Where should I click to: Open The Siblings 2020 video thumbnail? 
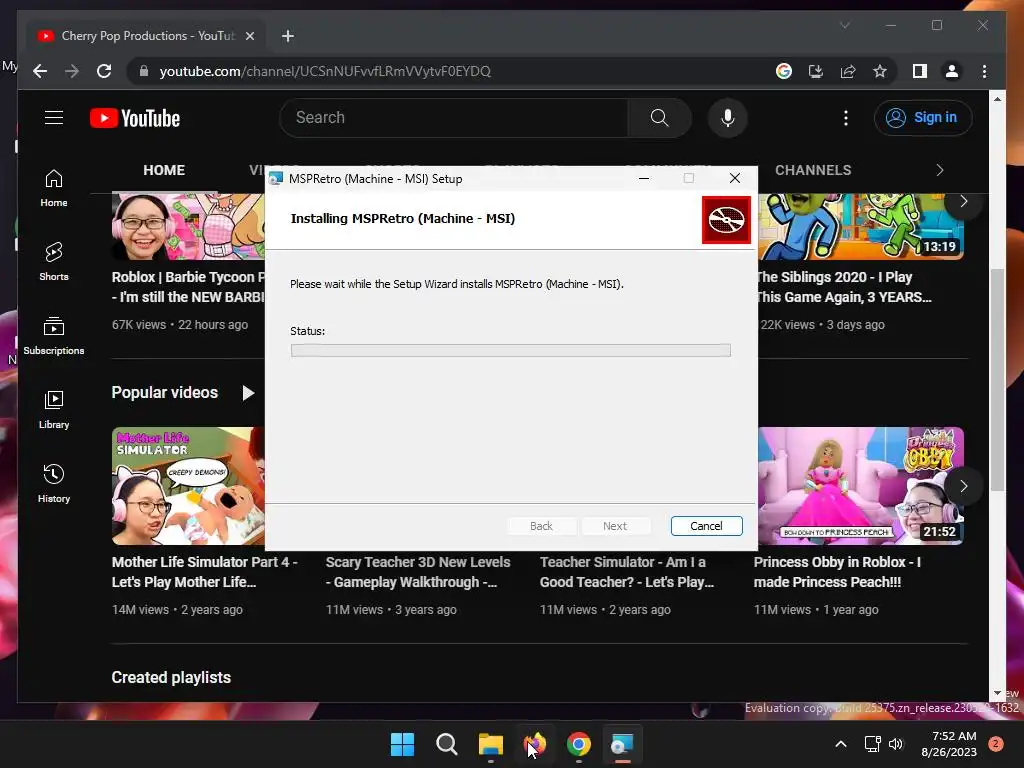pyautogui.click(x=861, y=226)
